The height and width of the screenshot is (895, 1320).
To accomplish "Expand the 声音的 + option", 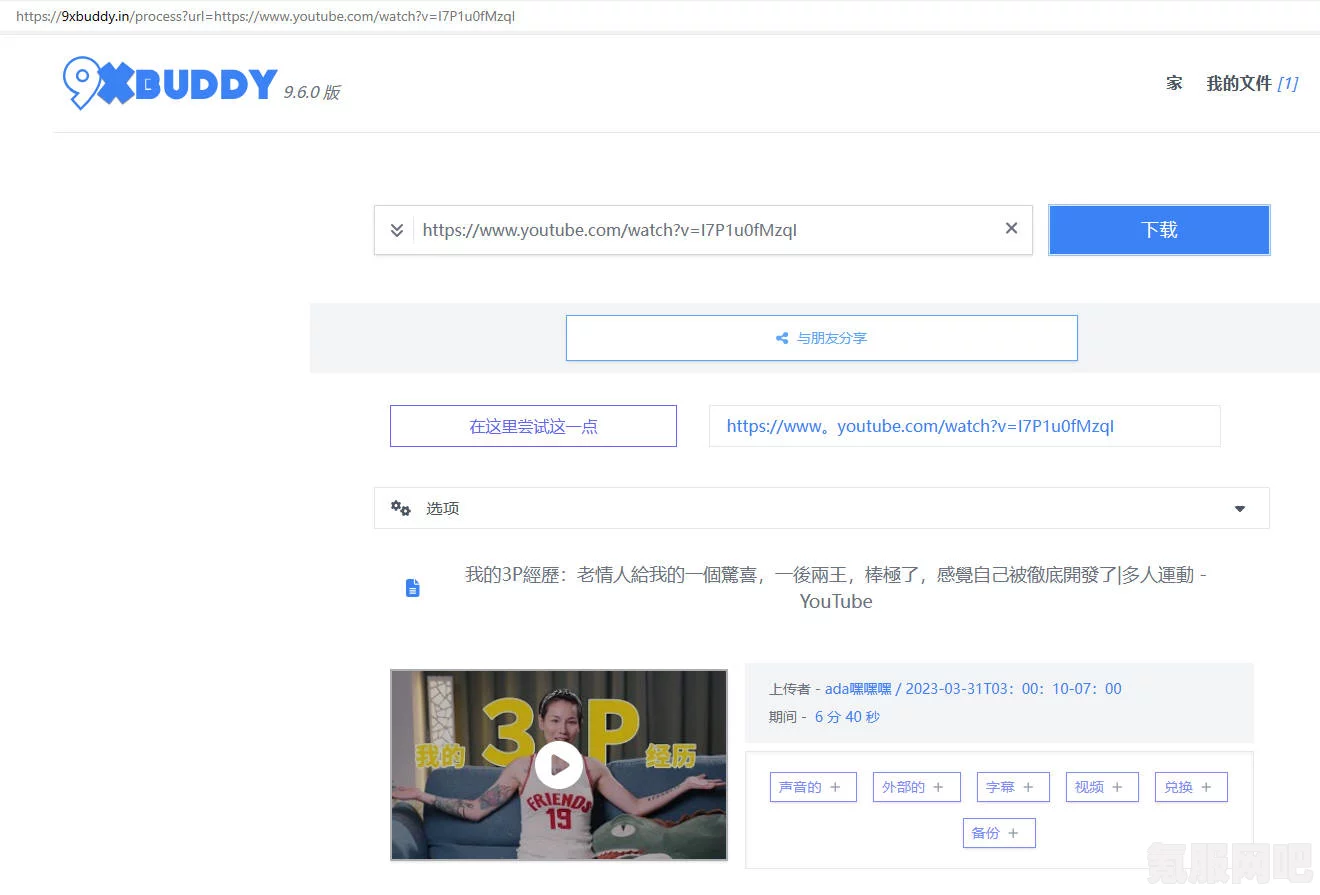I will pyautogui.click(x=813, y=787).
